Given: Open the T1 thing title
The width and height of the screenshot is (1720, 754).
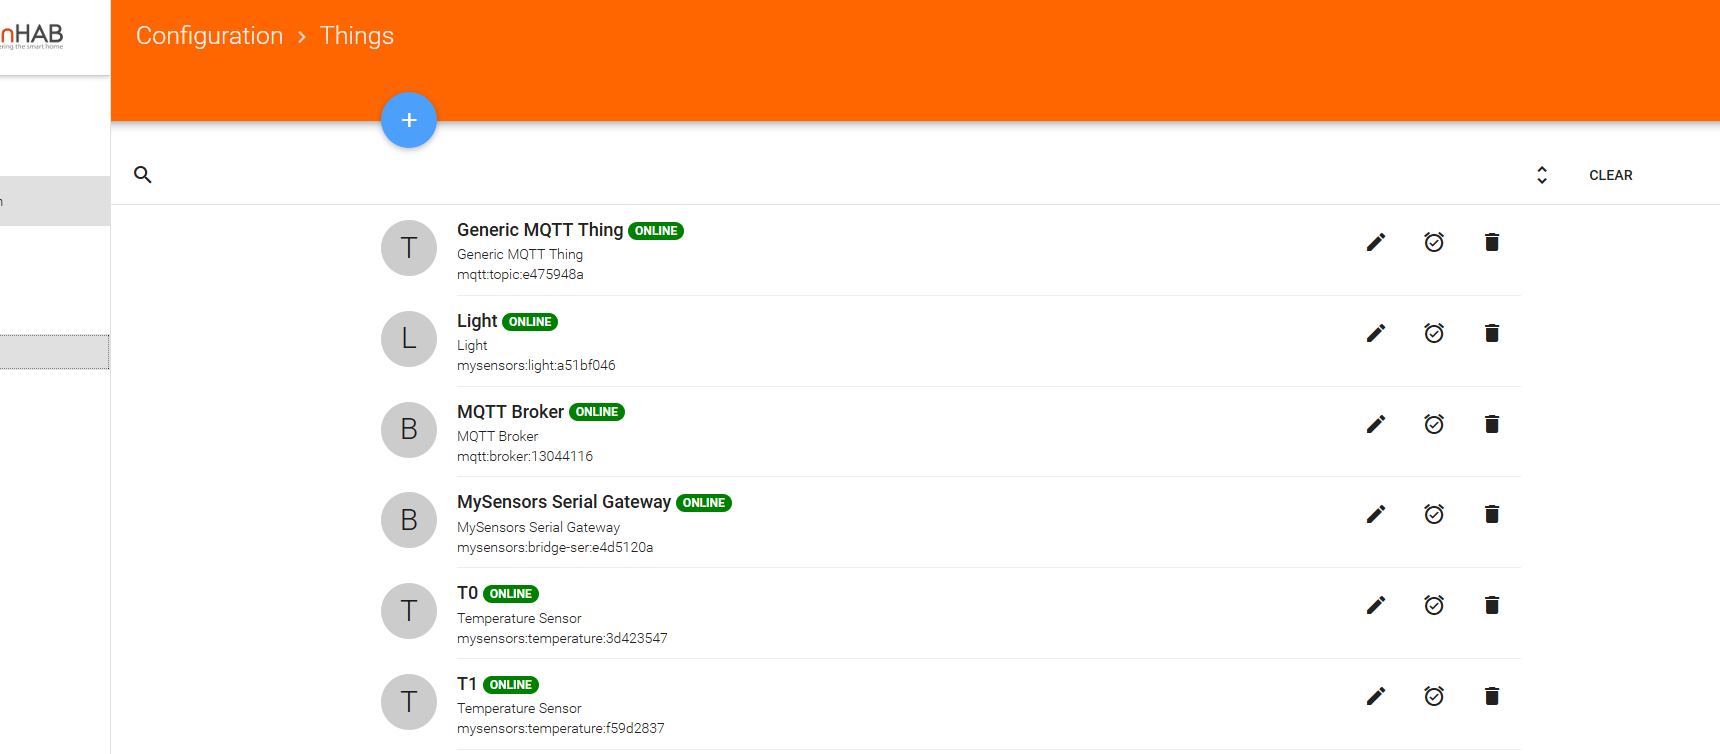Looking at the screenshot, I should (x=467, y=684).
